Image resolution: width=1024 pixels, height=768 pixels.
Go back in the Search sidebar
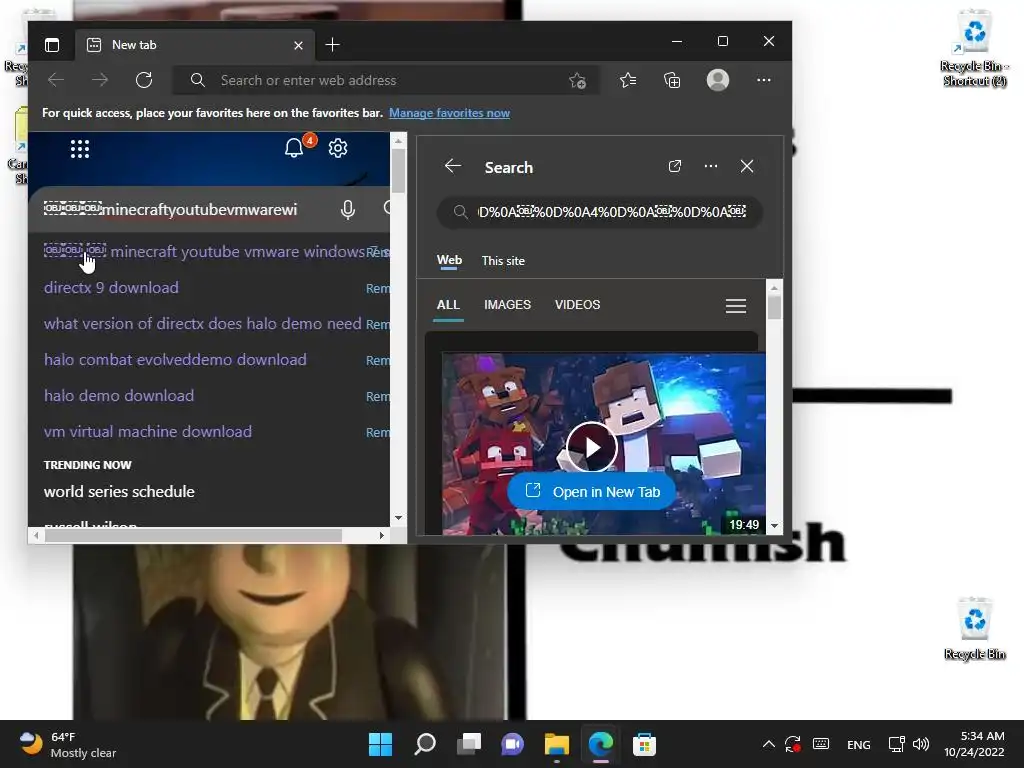453,166
